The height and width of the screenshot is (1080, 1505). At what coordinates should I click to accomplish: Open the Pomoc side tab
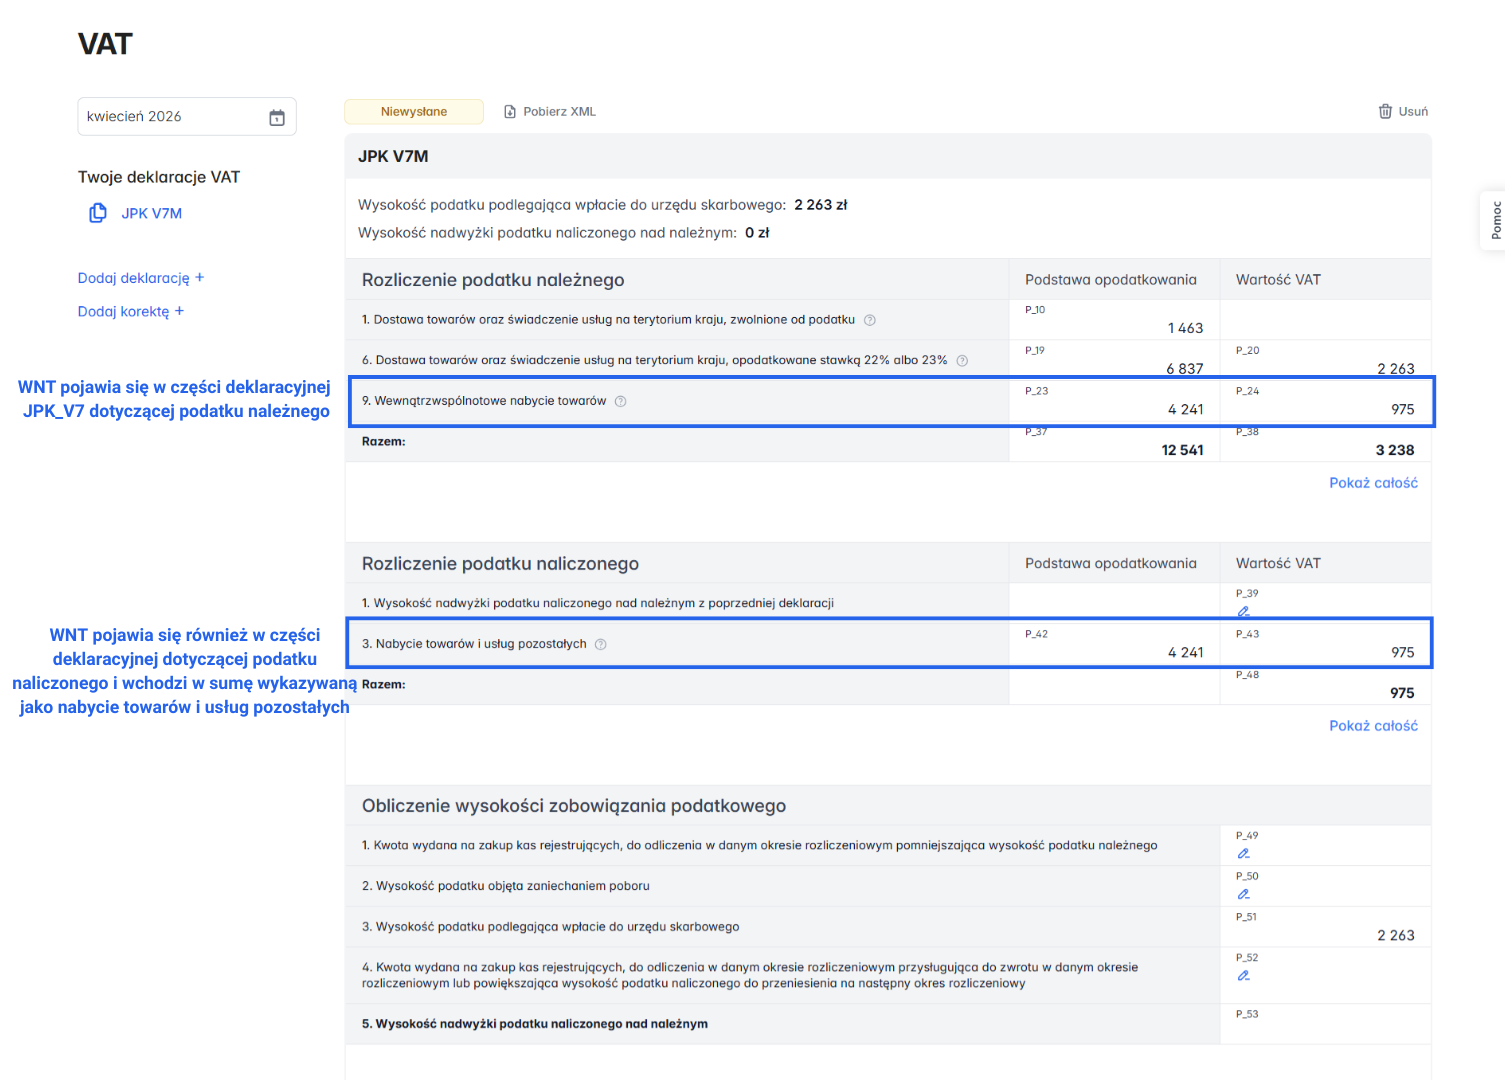pos(1494,220)
